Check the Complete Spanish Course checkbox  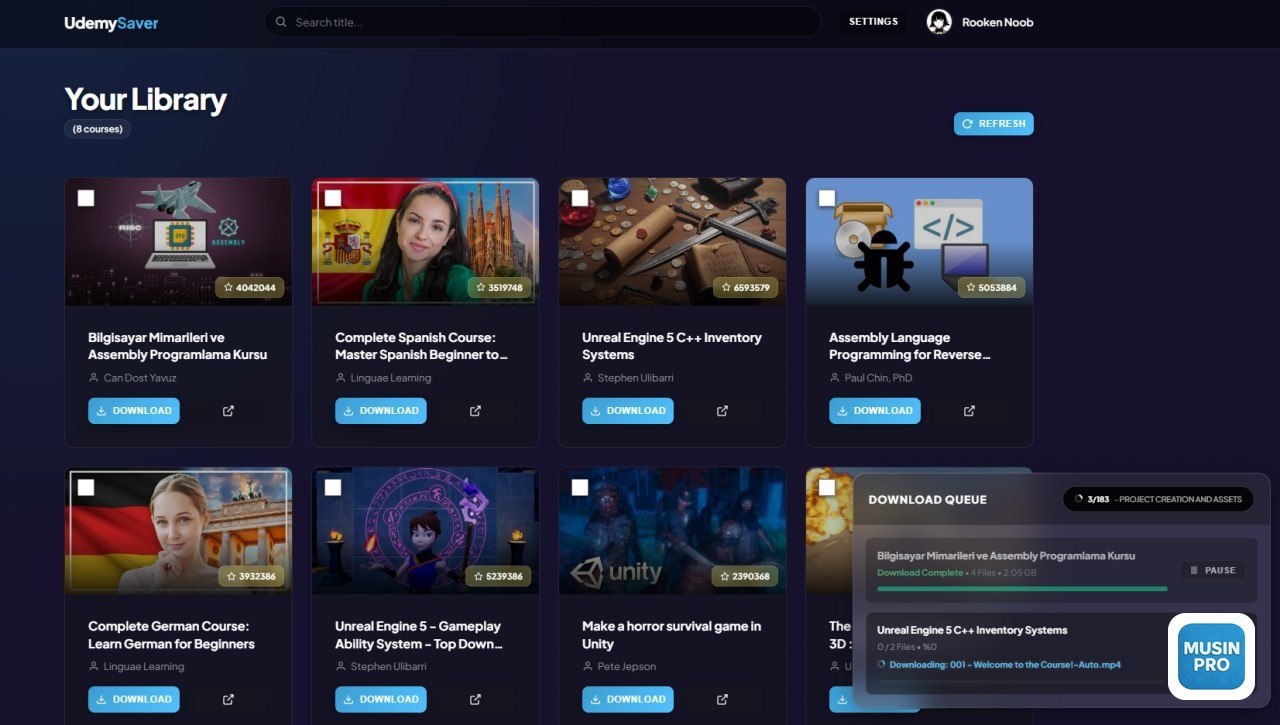(333, 198)
